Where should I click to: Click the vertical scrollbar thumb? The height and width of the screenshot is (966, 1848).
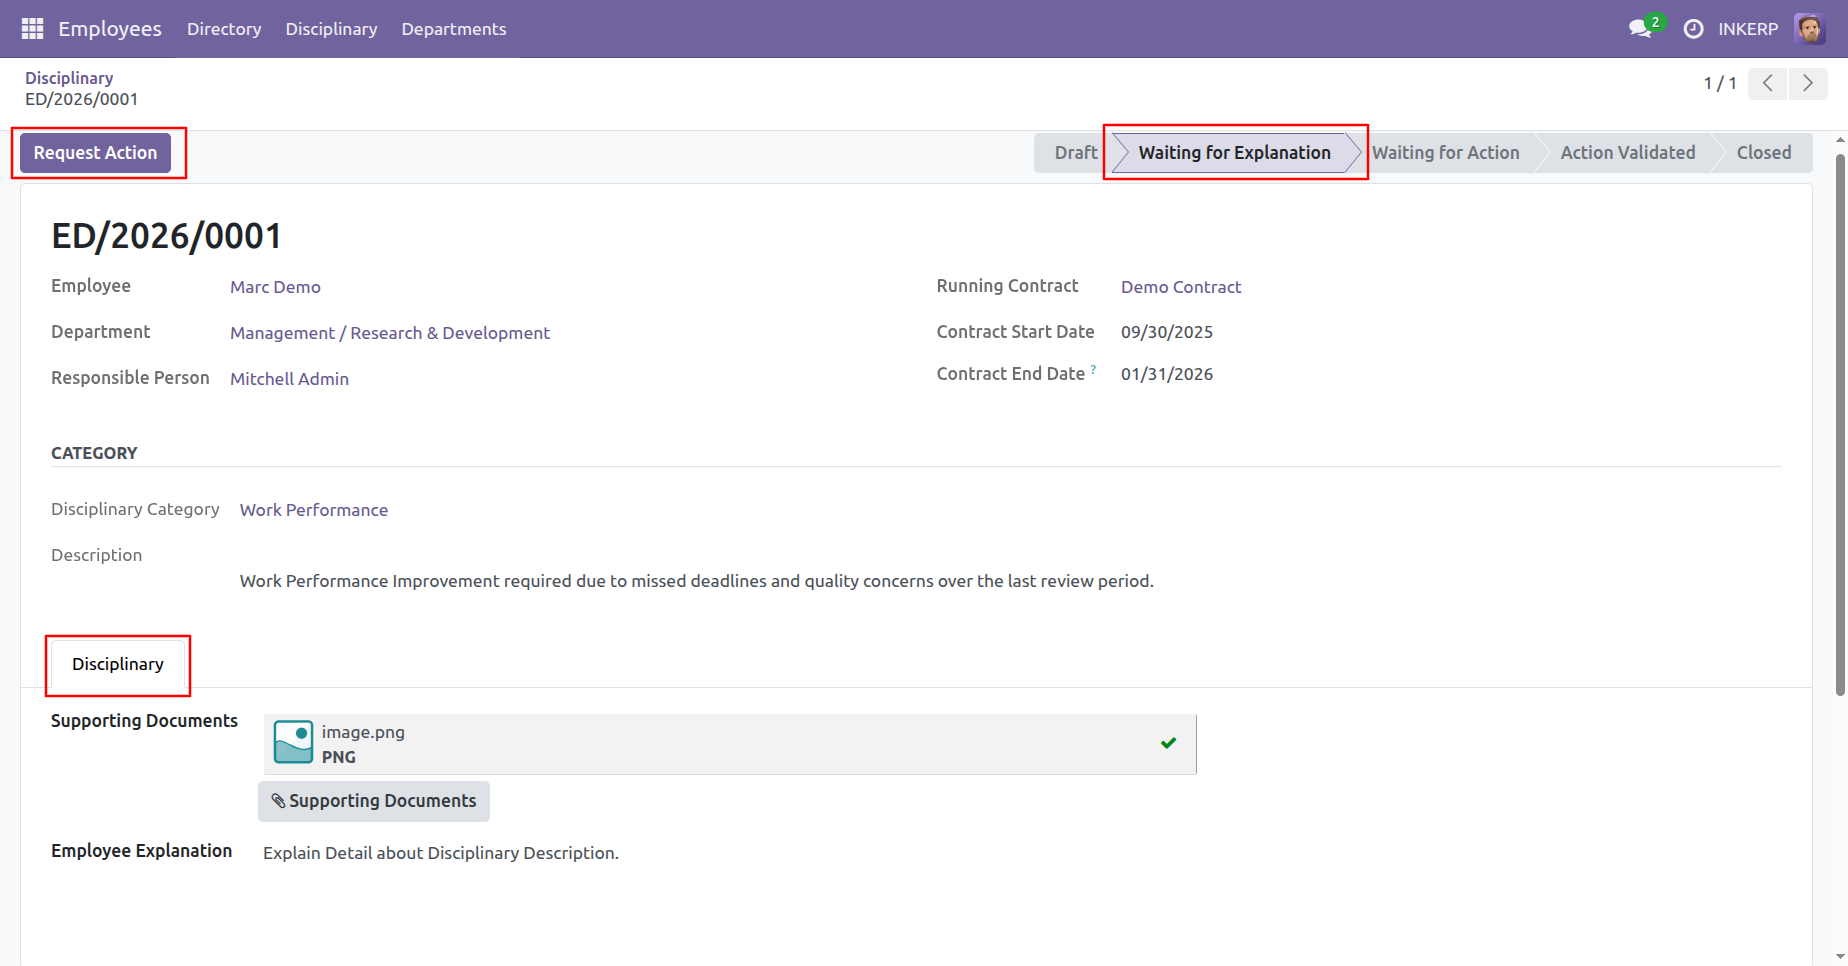[x=1840, y=424]
